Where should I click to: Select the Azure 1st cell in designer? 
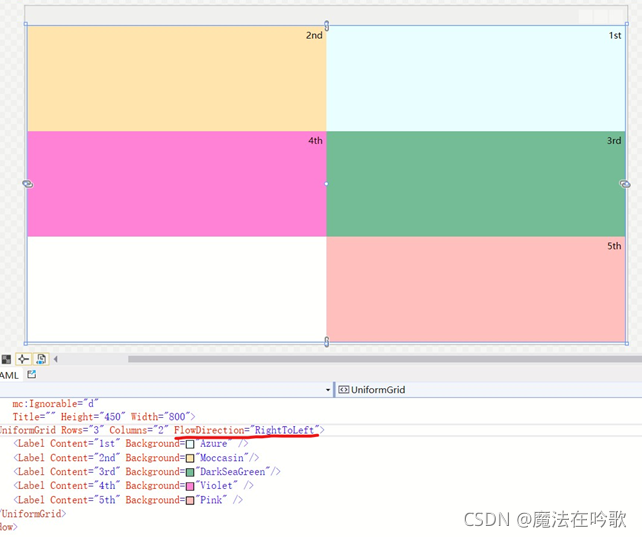point(476,79)
